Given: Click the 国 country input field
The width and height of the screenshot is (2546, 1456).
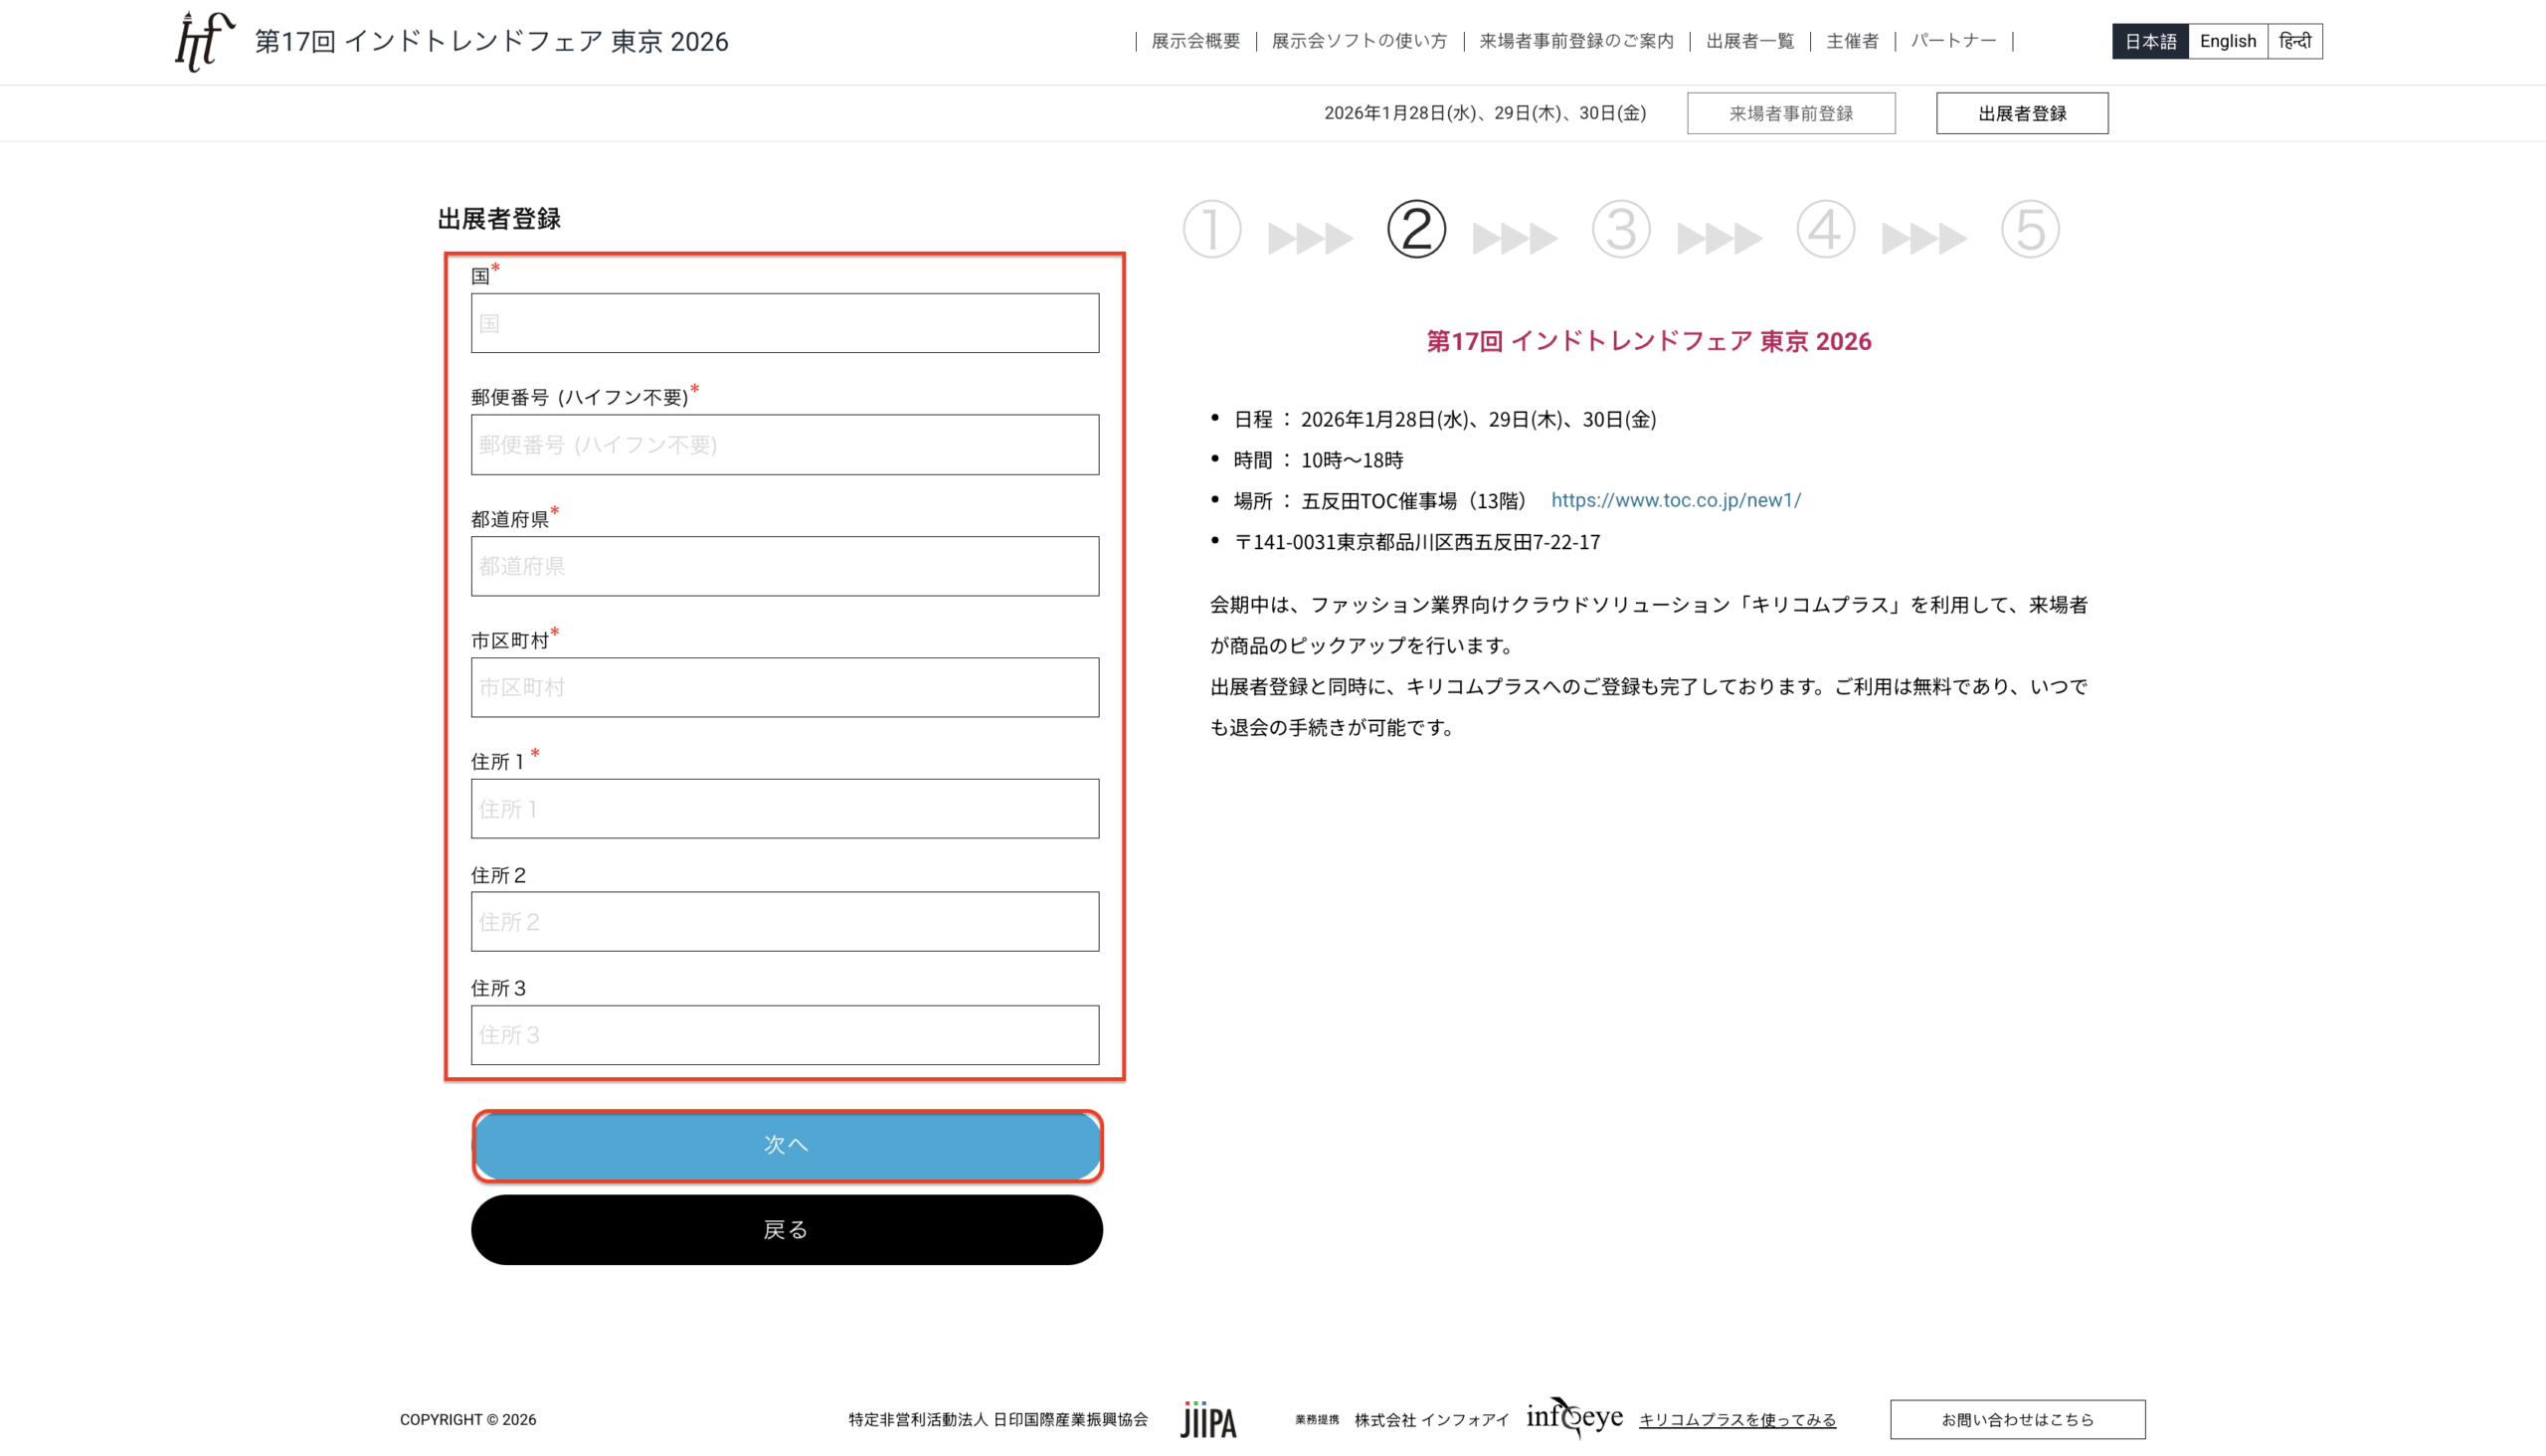Looking at the screenshot, I should 784,323.
